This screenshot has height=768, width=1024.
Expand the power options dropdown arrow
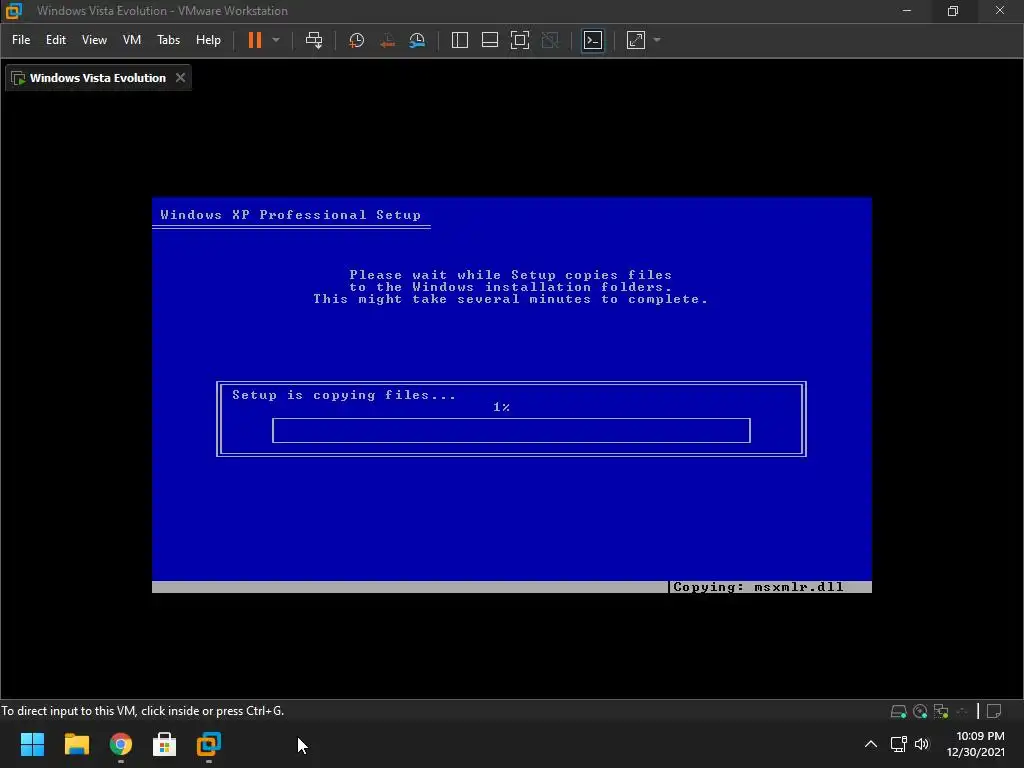[276, 40]
